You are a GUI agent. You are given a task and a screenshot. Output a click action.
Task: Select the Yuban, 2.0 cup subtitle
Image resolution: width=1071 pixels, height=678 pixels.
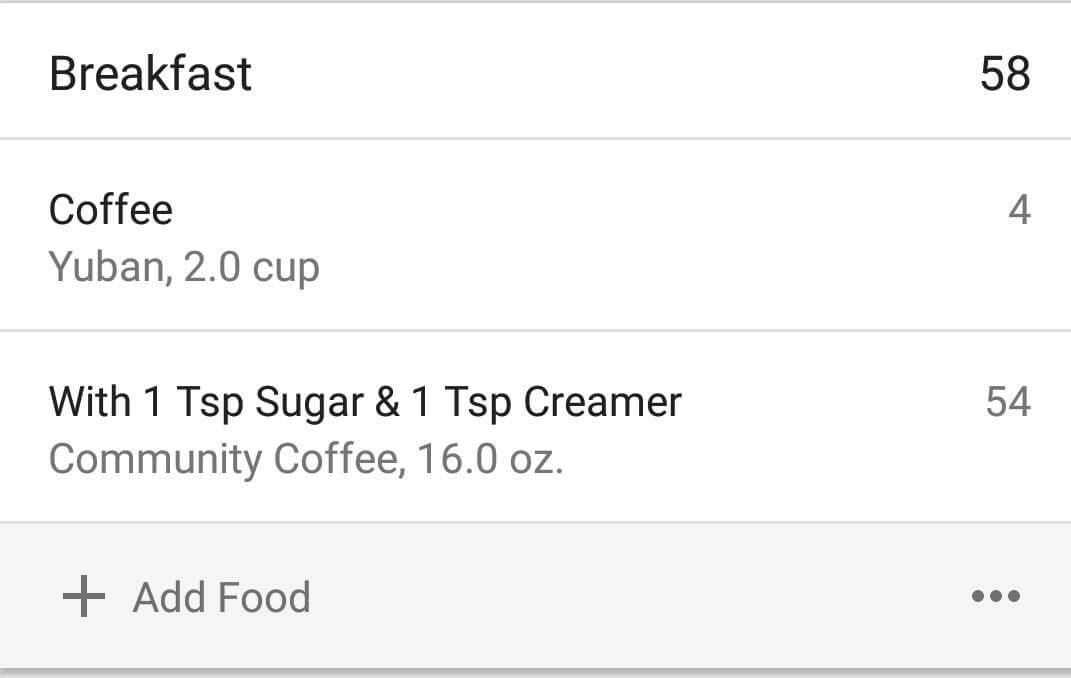[x=184, y=267]
